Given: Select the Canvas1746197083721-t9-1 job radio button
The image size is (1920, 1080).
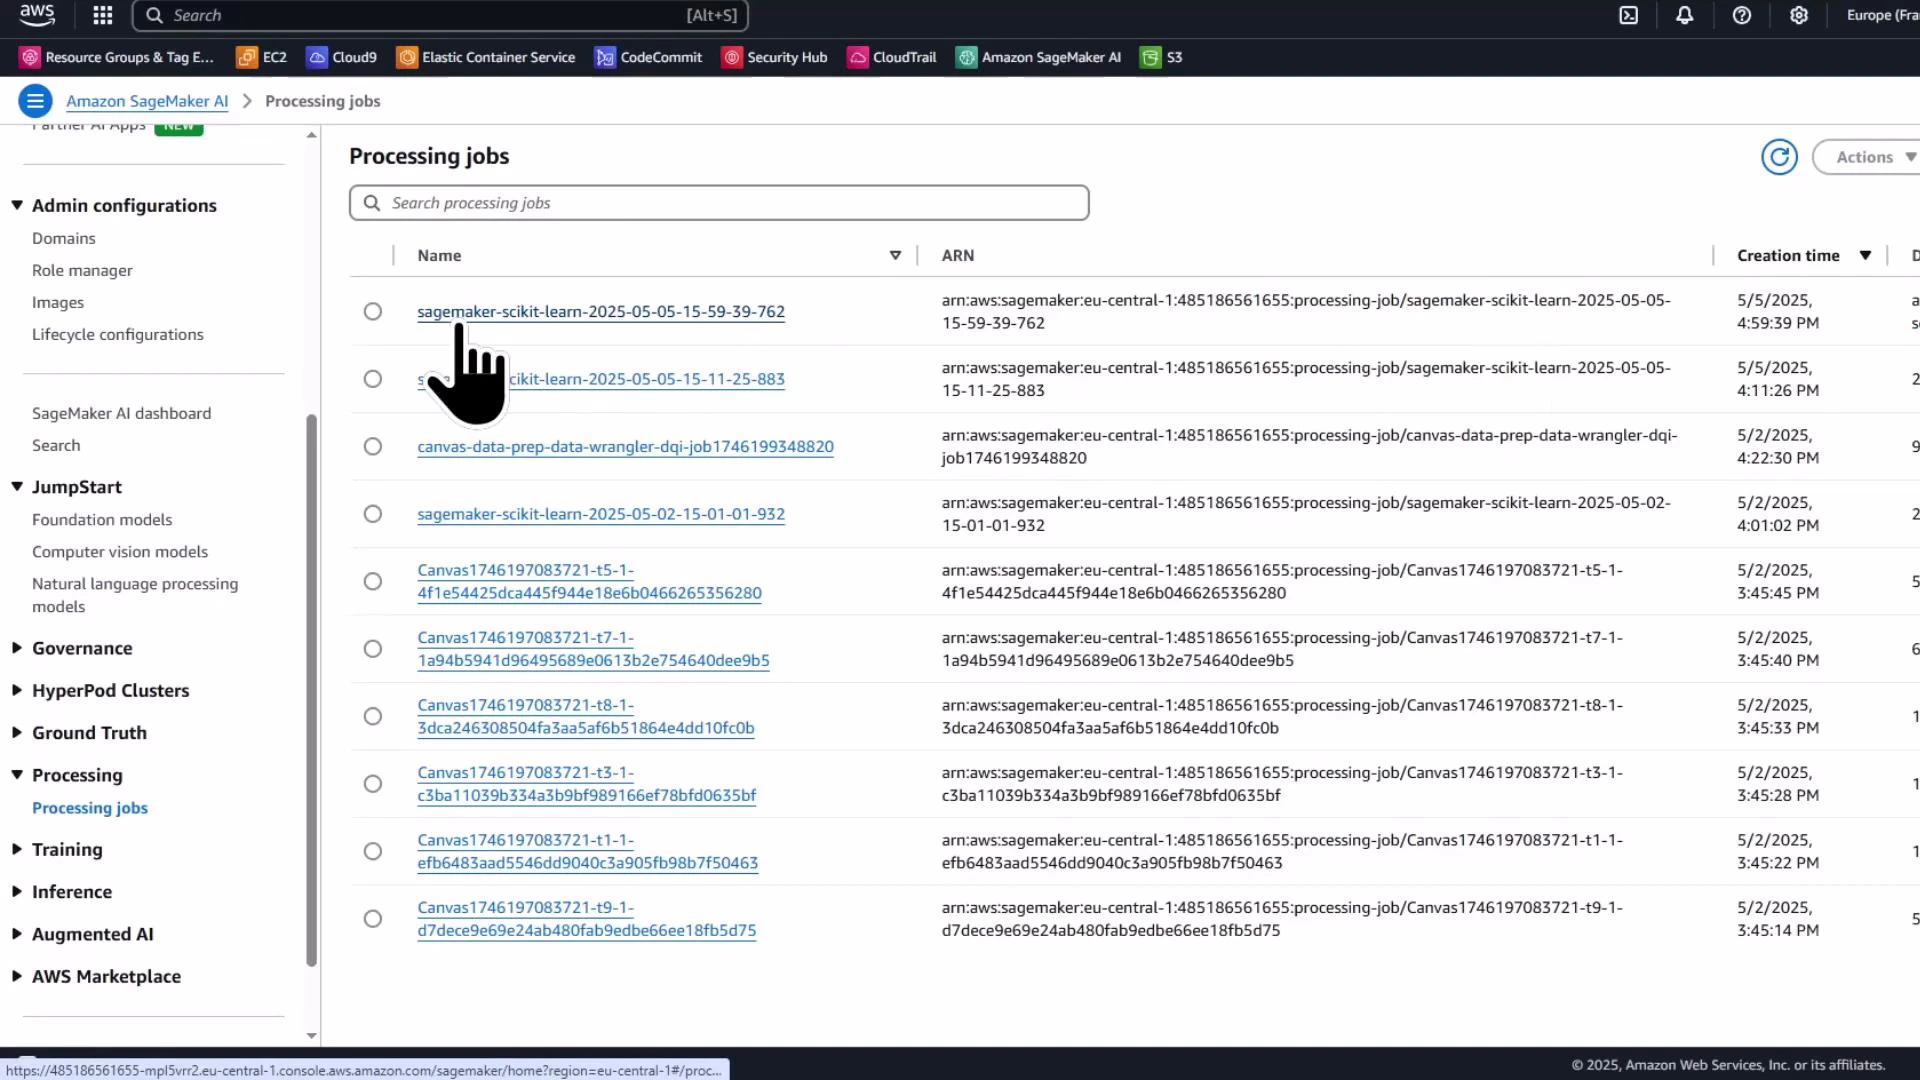Looking at the screenshot, I should click(372, 918).
